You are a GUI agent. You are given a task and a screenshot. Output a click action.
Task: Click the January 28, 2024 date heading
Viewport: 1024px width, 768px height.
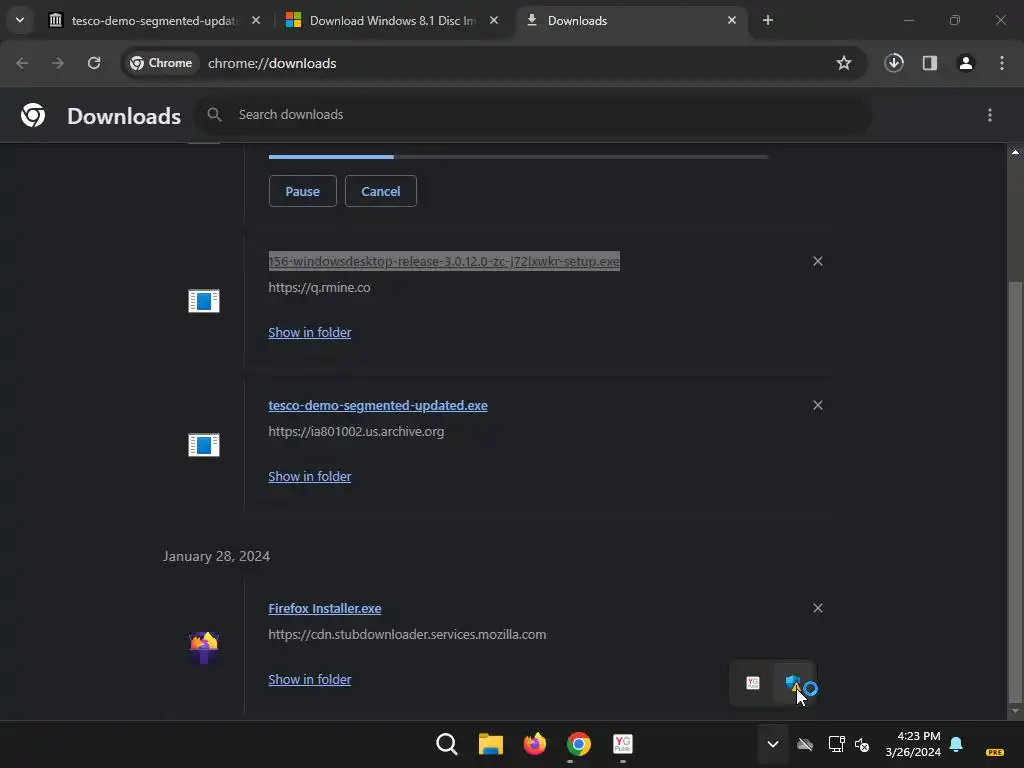pyautogui.click(x=216, y=556)
